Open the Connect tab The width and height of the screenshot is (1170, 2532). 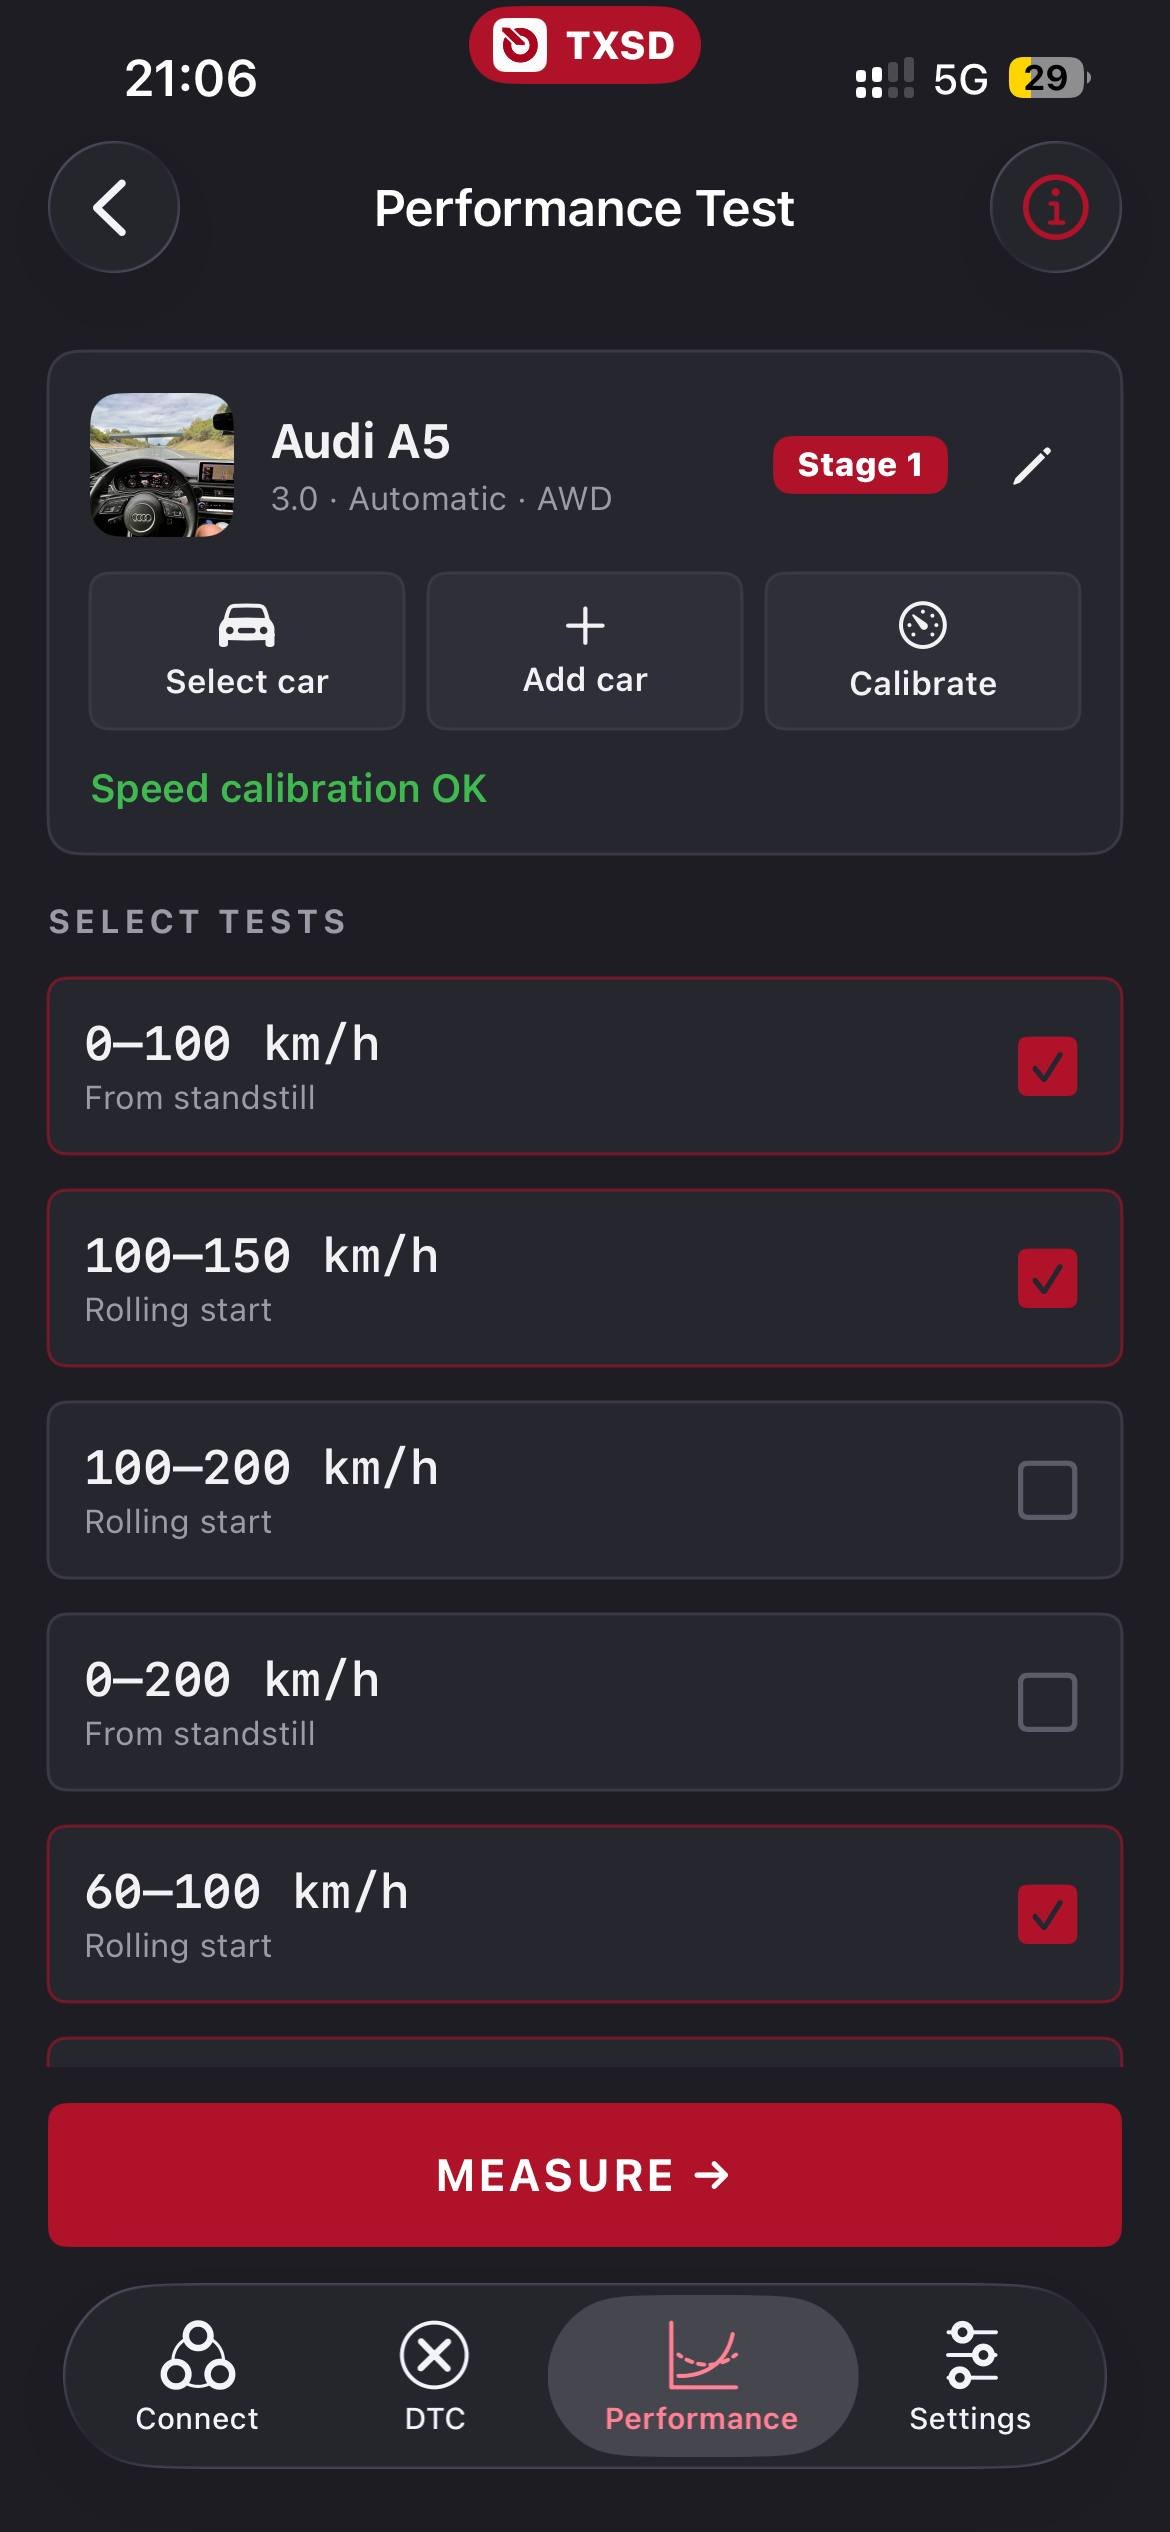[197, 2377]
